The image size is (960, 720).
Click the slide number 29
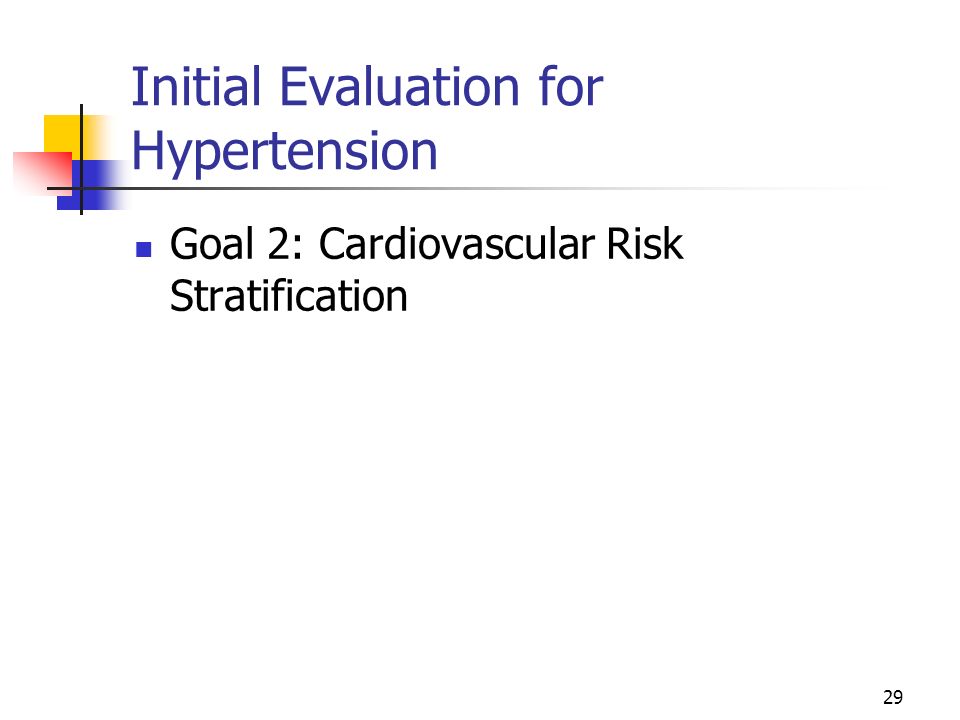pos(893,697)
